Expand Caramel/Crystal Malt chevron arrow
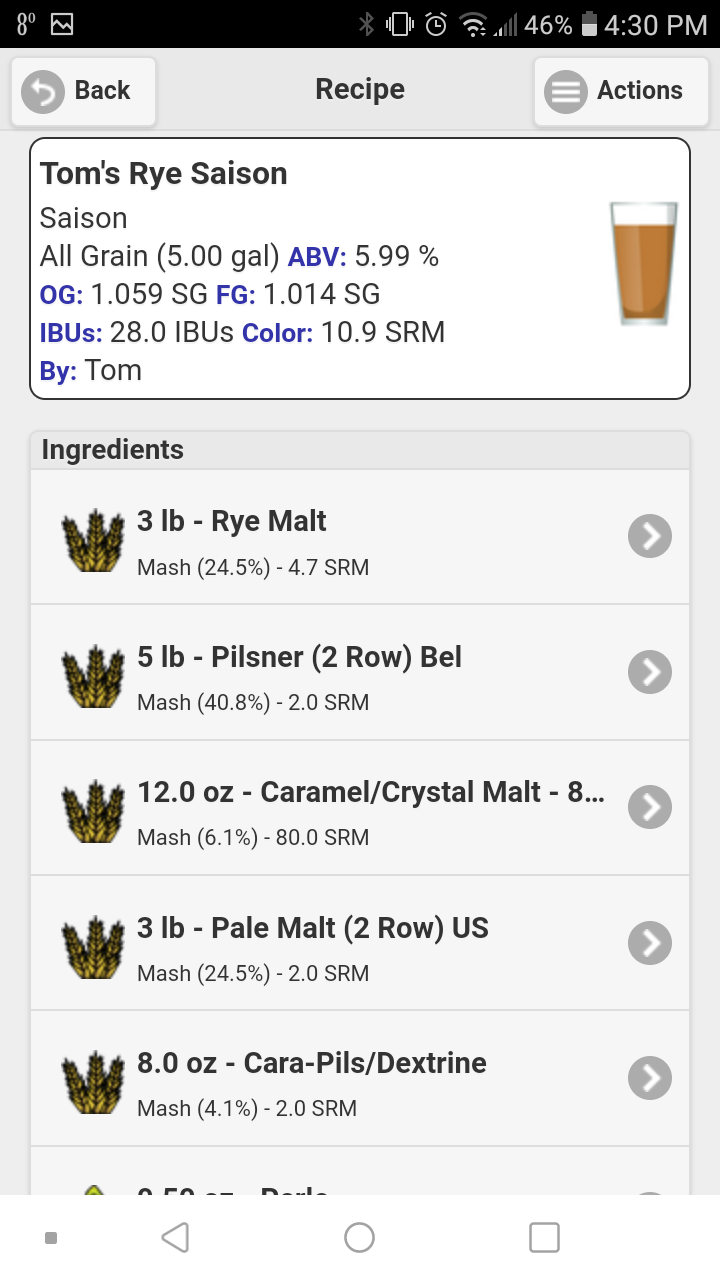The image size is (720, 1280). (x=650, y=807)
